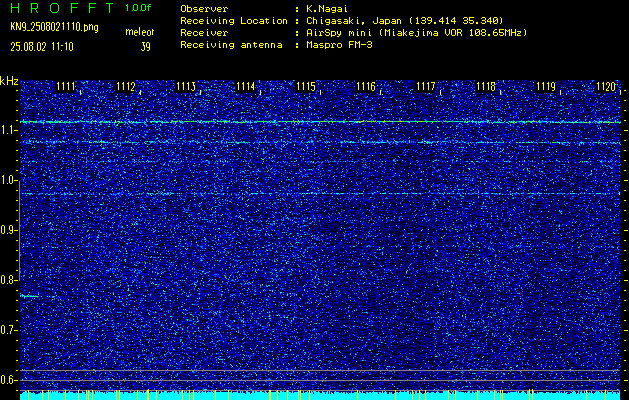Click the kHz axis unit label
The width and height of the screenshot is (629, 400).
9,81
